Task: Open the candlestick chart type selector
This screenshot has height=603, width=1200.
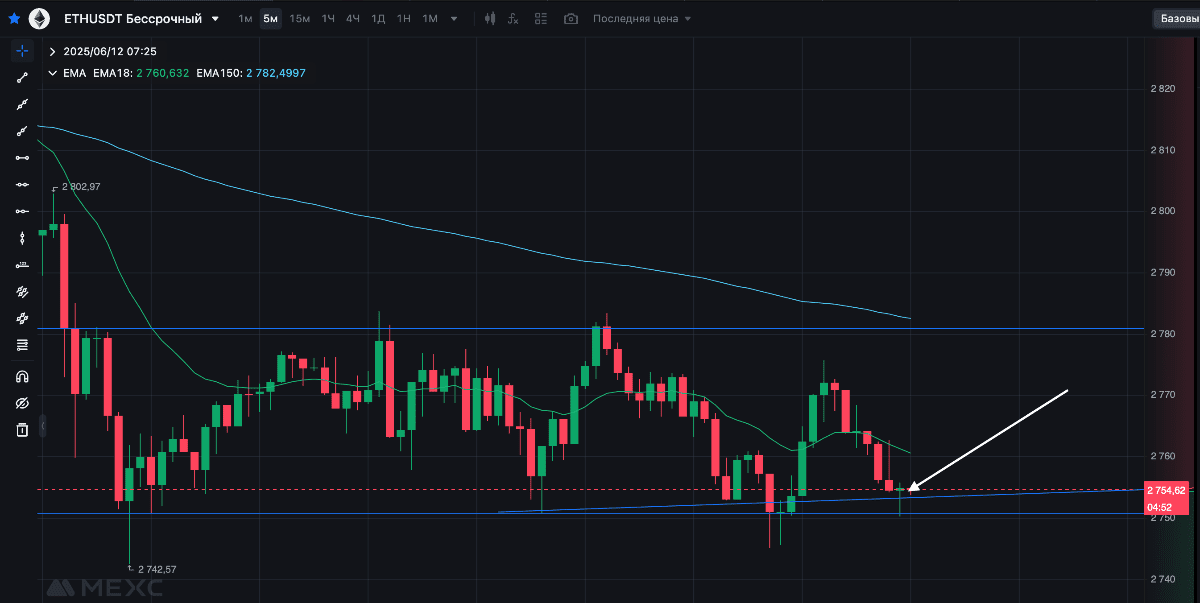Action: 489,19
